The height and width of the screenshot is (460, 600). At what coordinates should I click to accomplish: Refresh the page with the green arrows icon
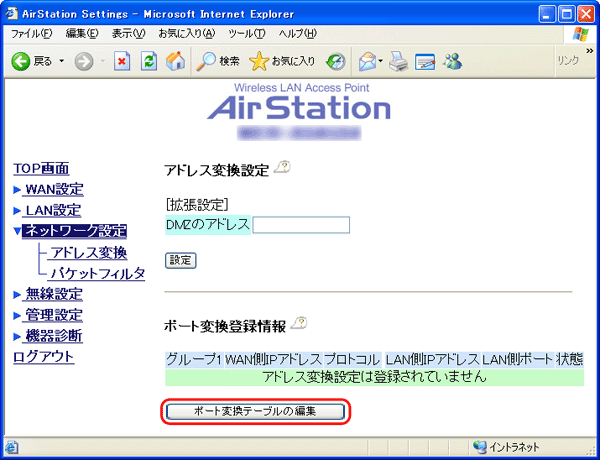tap(149, 61)
